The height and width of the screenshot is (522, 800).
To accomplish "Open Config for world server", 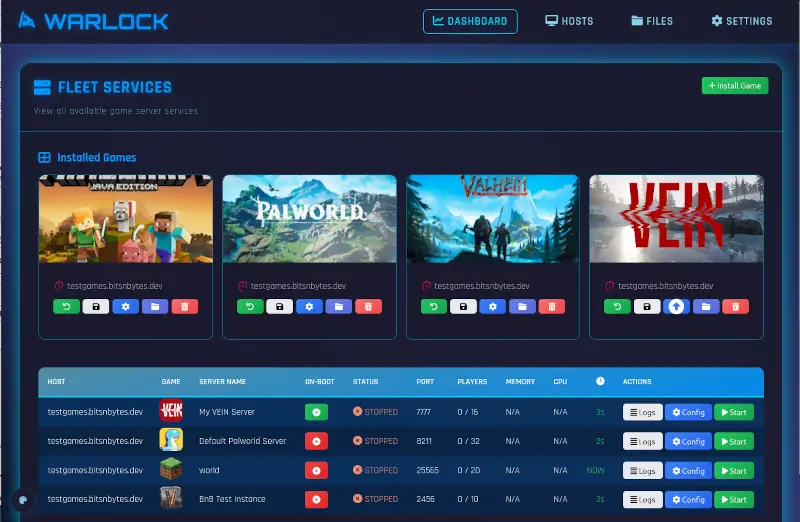I will [688, 470].
